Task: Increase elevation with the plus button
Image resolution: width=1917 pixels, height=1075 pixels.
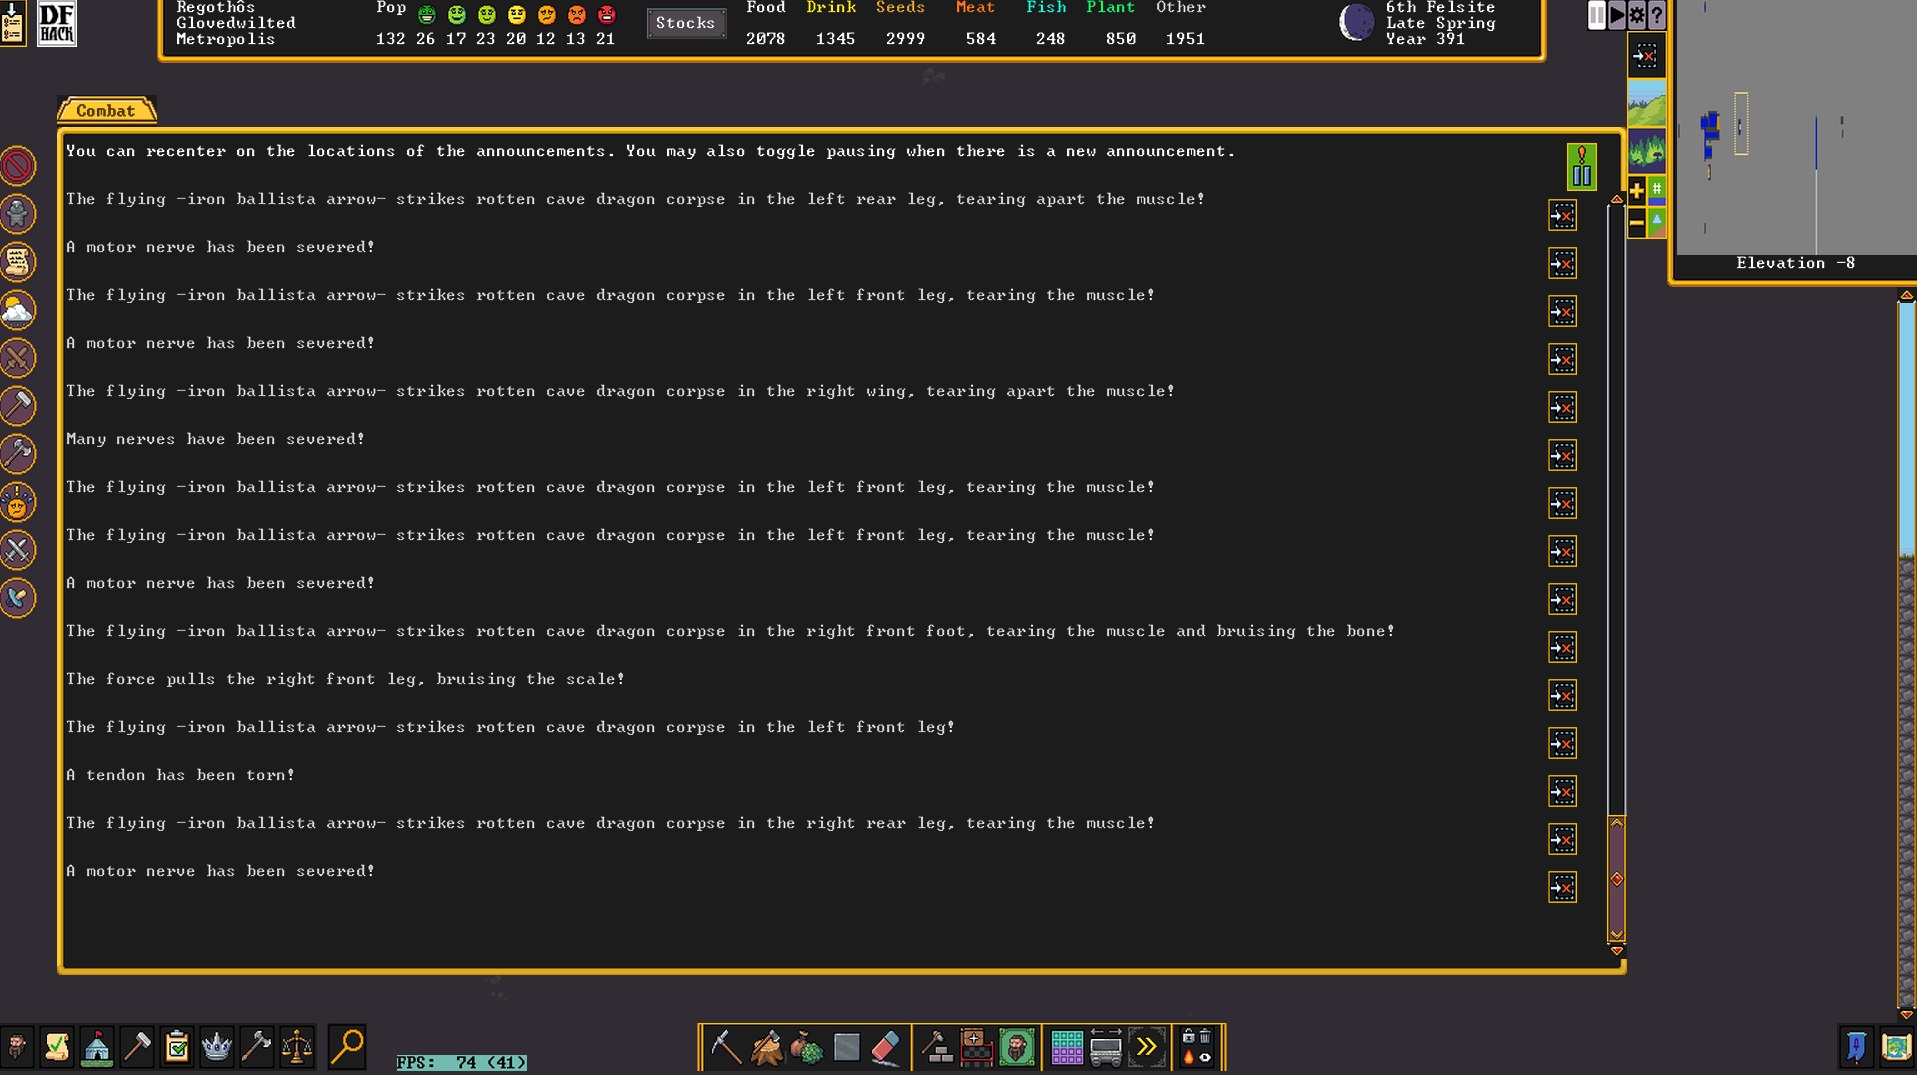Action: click(x=1636, y=190)
